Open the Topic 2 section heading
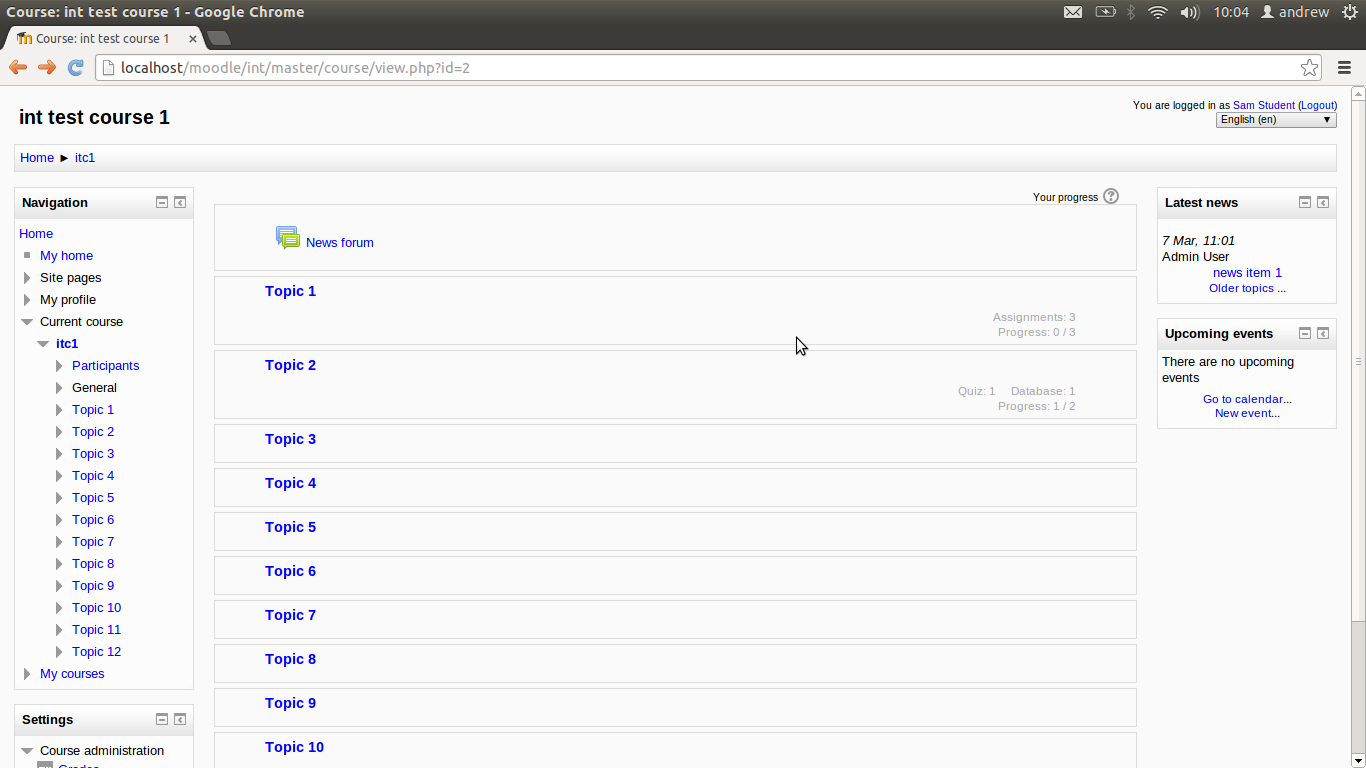 (x=290, y=365)
